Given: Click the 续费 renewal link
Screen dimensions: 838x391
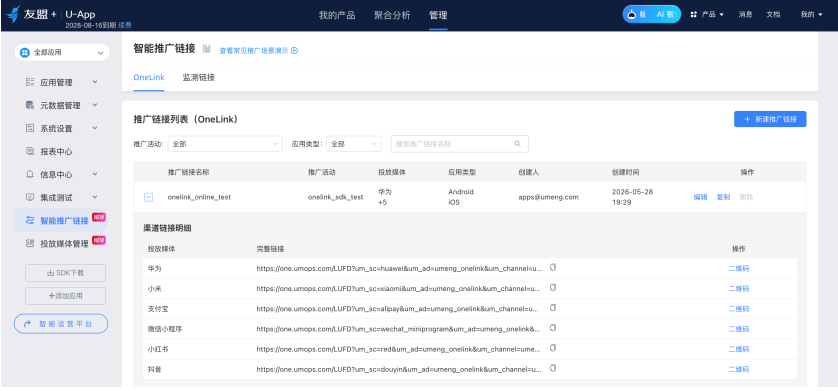Looking at the screenshot, I should coord(125,25).
